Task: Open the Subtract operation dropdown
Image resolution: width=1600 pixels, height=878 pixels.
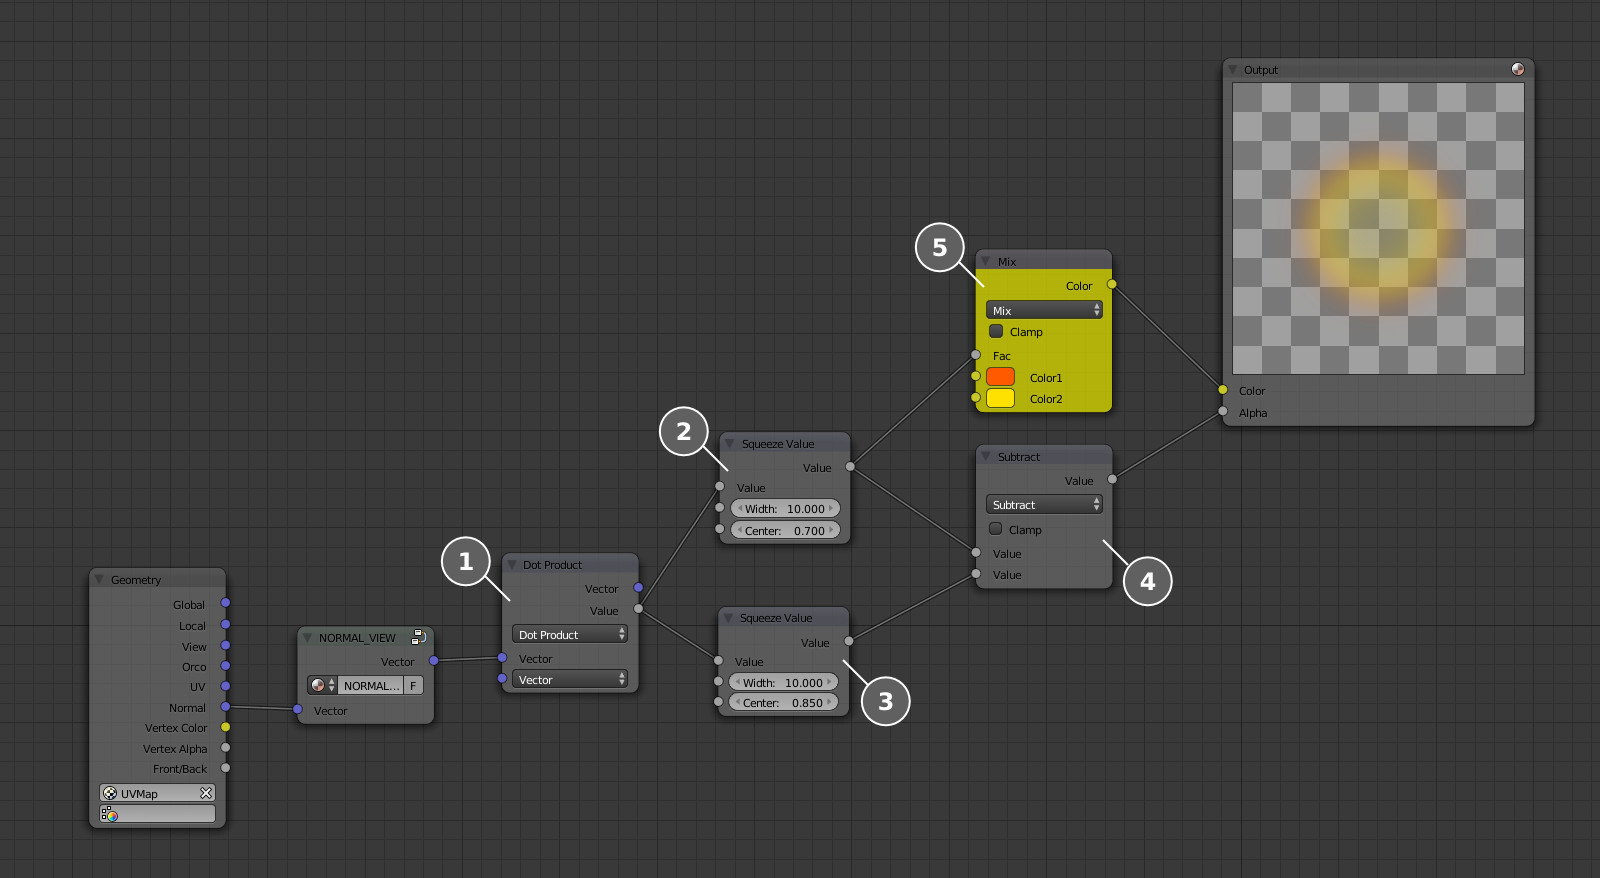Action: tap(1044, 505)
